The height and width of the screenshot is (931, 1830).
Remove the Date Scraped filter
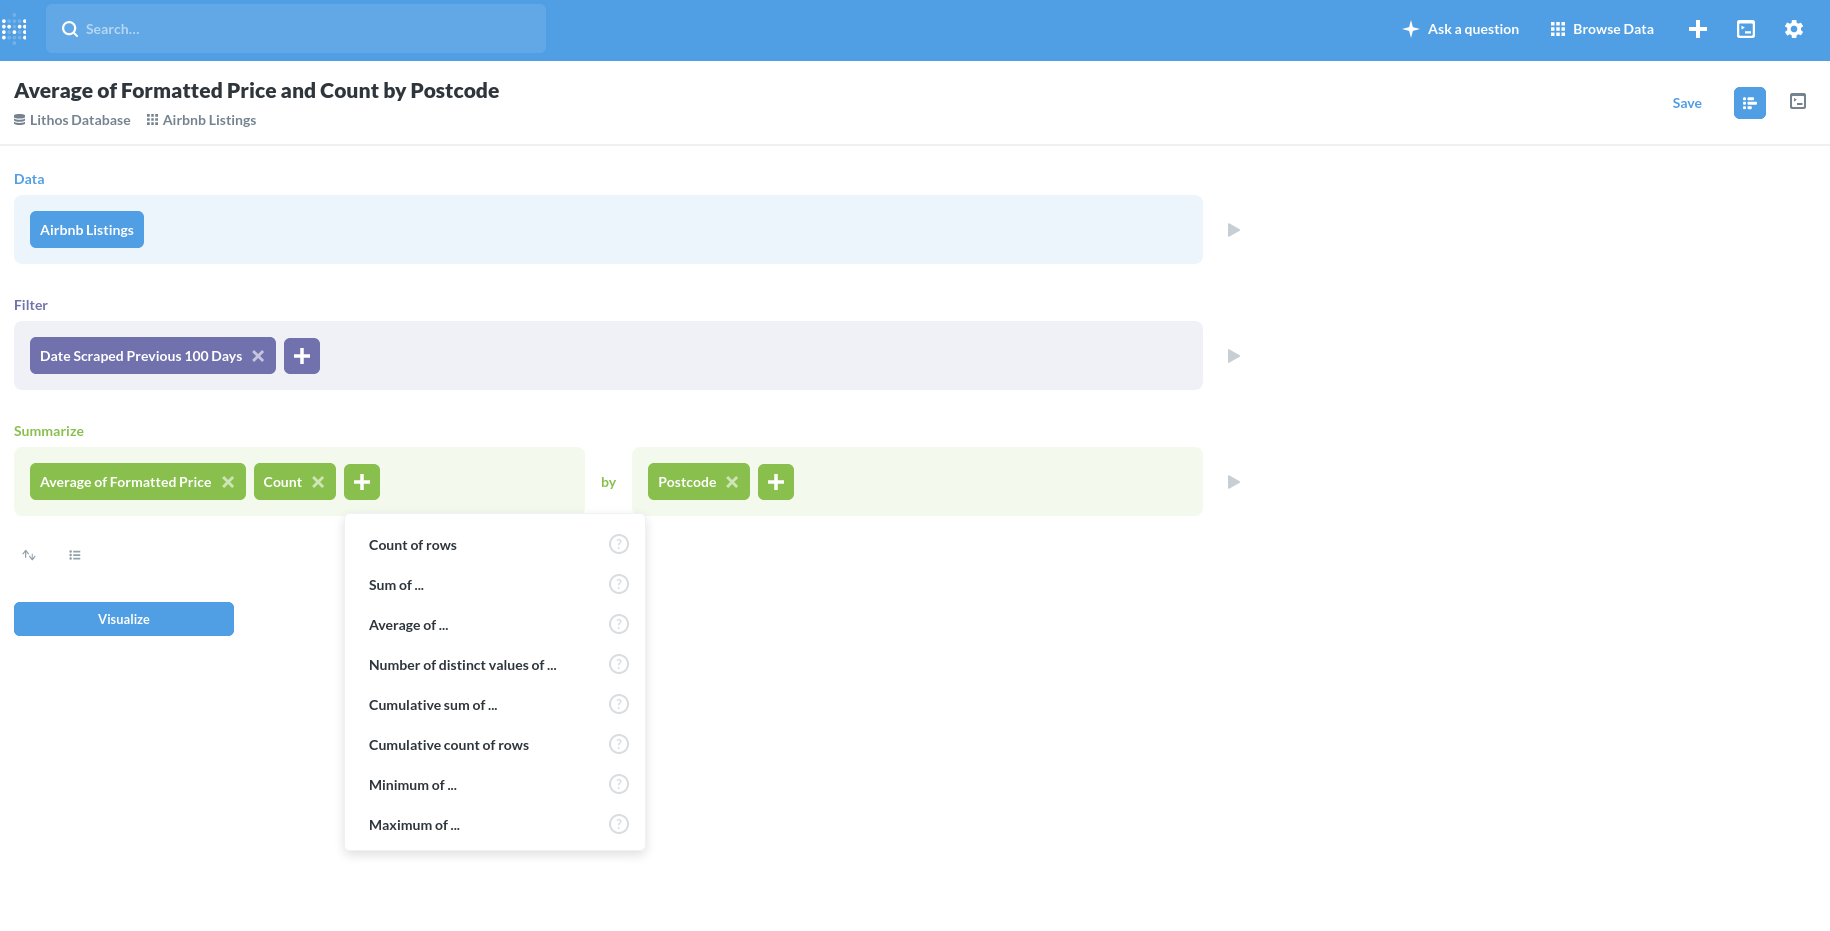(258, 356)
